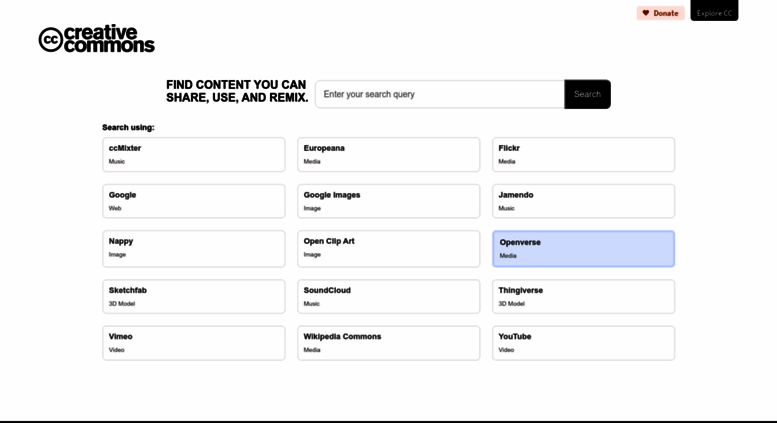Click the heart Donate button
Image resolution: width=777 pixels, height=423 pixels.
click(x=661, y=13)
